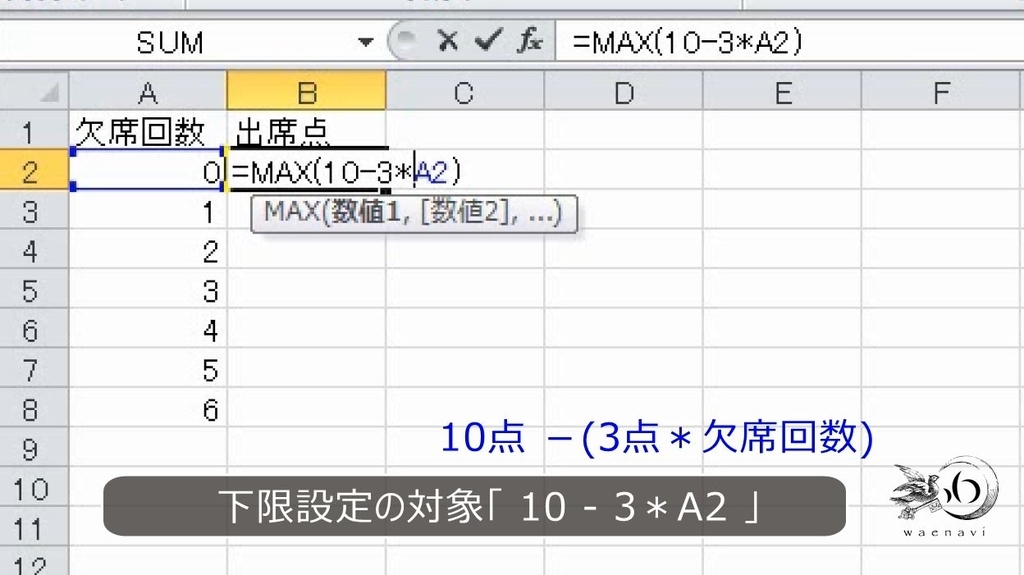Viewport: 1024px width, 575px height.
Task: Cancel the formula entry with X icon
Action: click(448, 41)
